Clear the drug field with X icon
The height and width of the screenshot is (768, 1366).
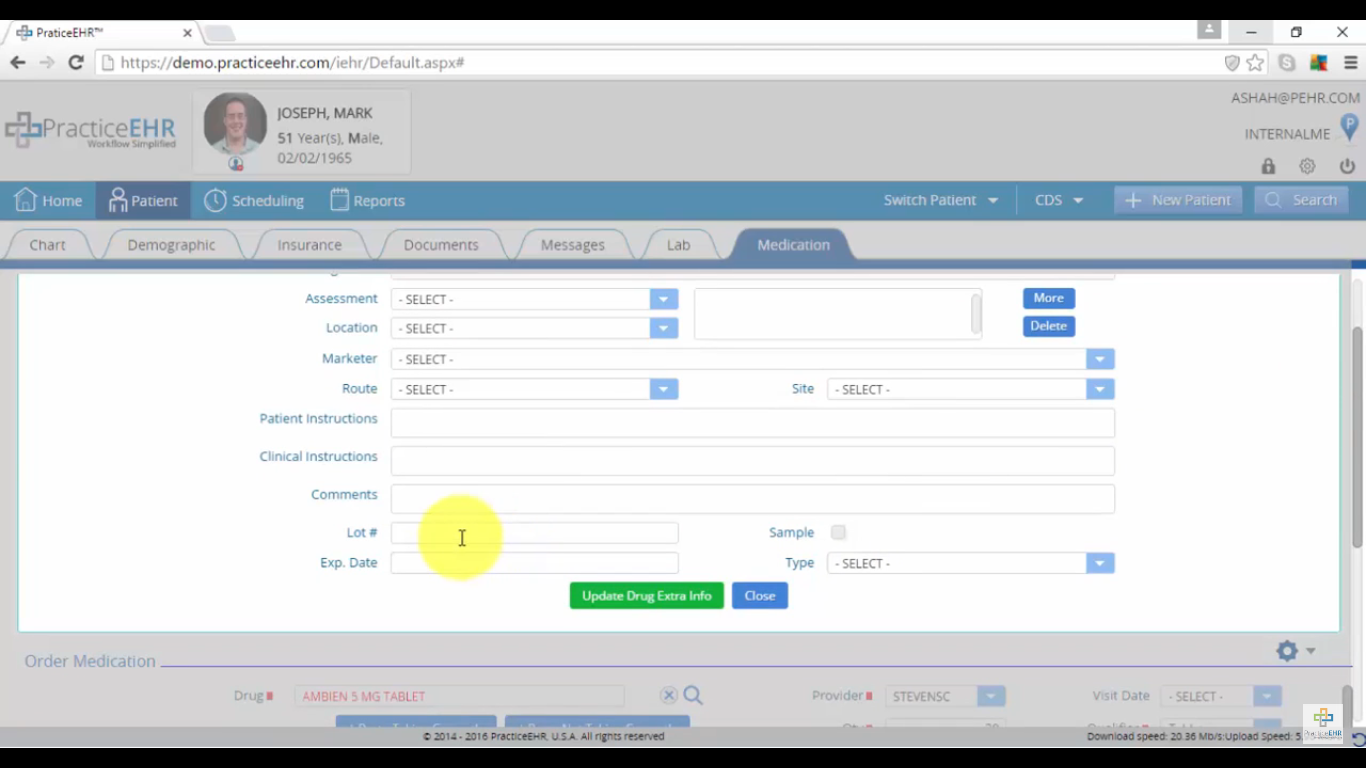pos(669,696)
